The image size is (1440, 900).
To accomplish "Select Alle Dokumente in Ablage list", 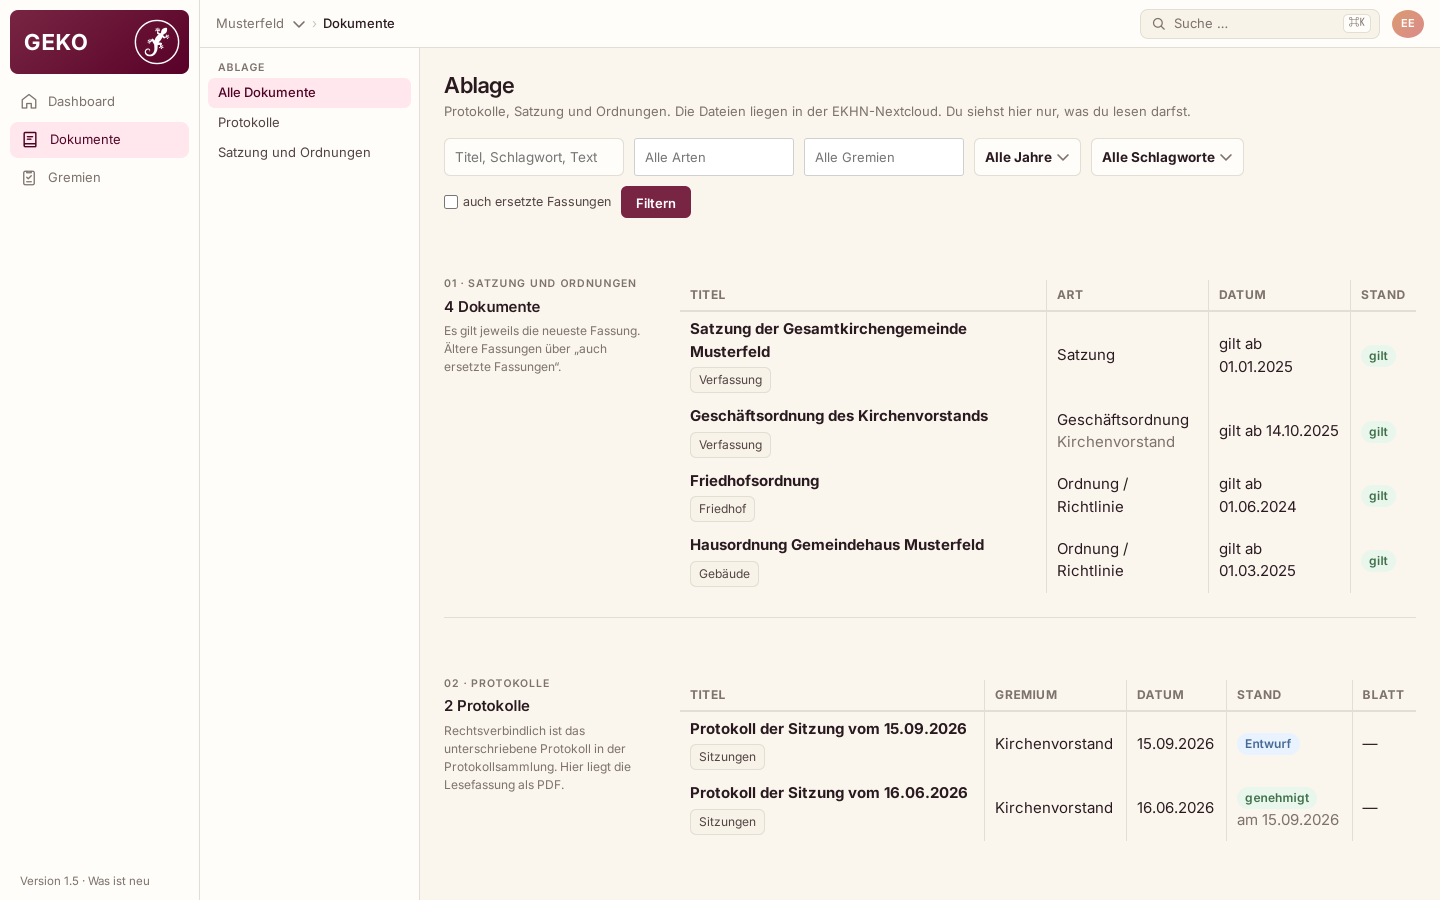I will [309, 93].
